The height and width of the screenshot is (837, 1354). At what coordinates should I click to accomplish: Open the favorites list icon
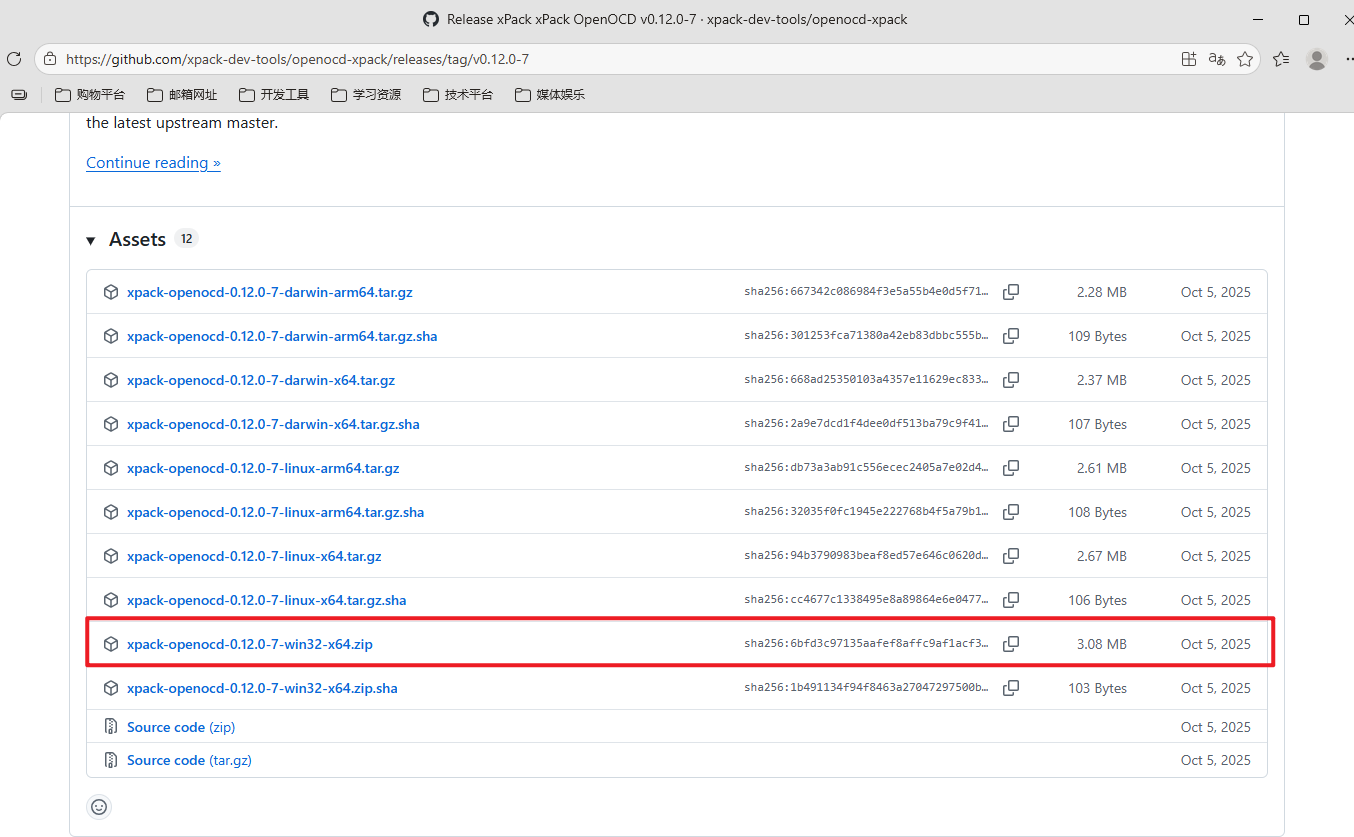1281,59
